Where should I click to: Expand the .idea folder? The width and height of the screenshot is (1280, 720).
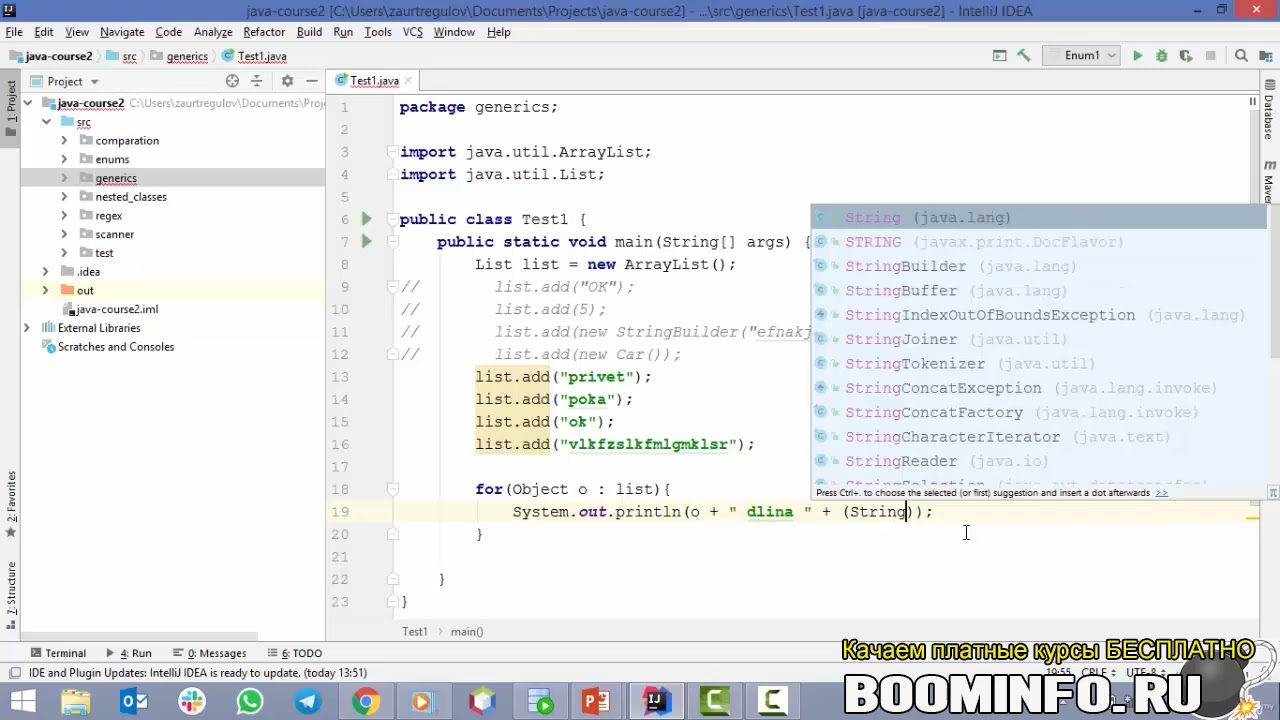[46, 272]
